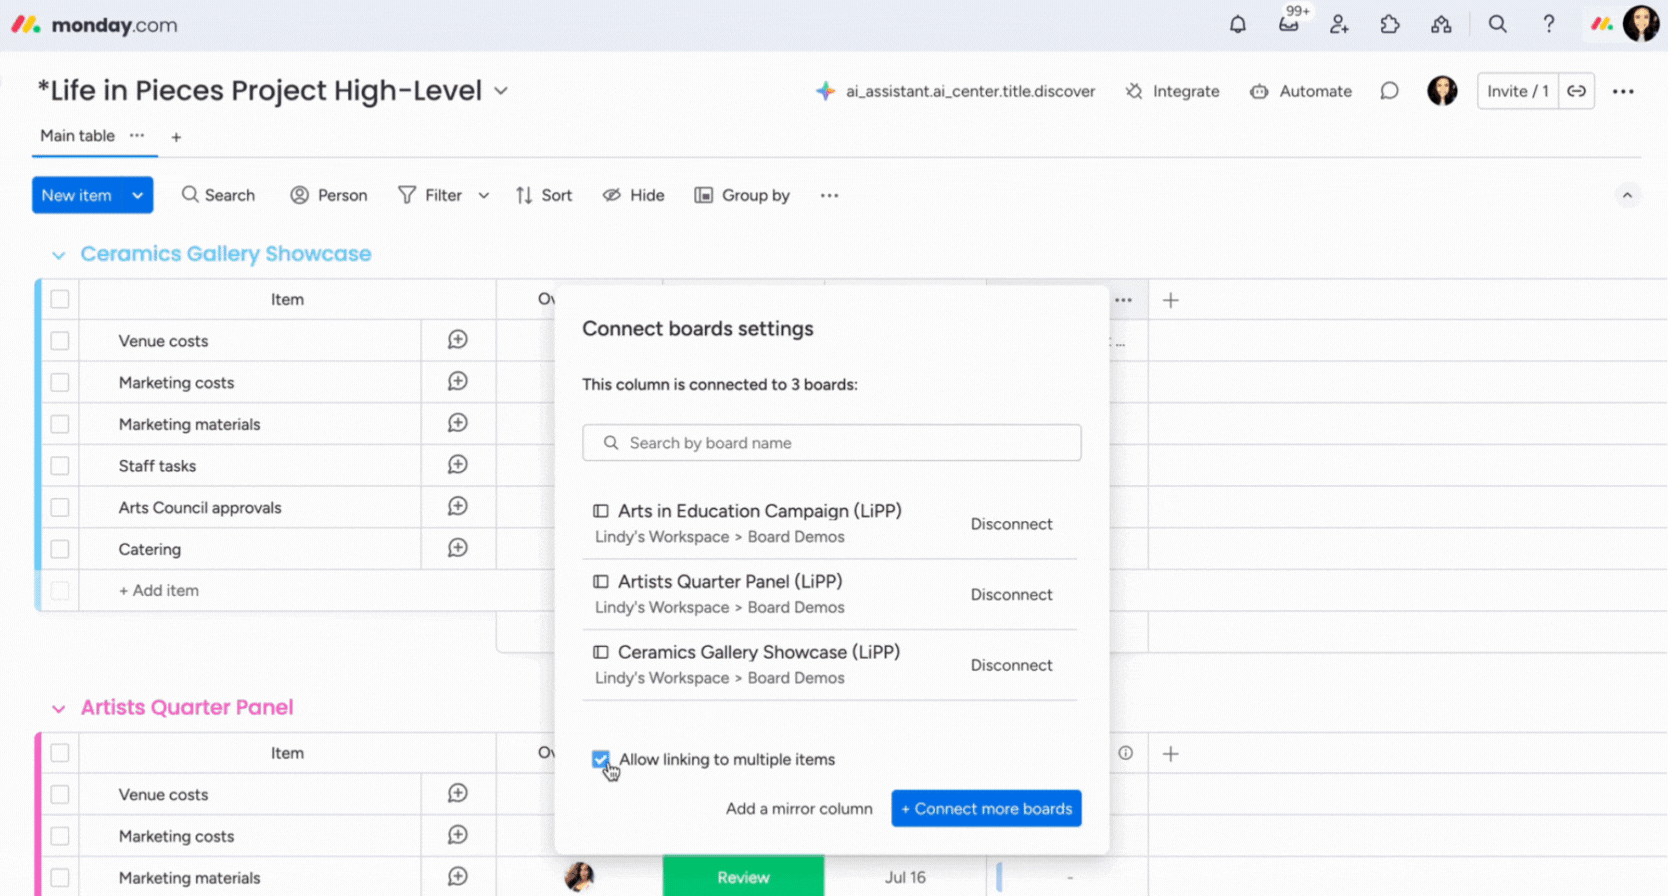The image size is (1668, 896).
Task: Check the Marketing materials row in Ceramics group
Action: tap(60, 424)
